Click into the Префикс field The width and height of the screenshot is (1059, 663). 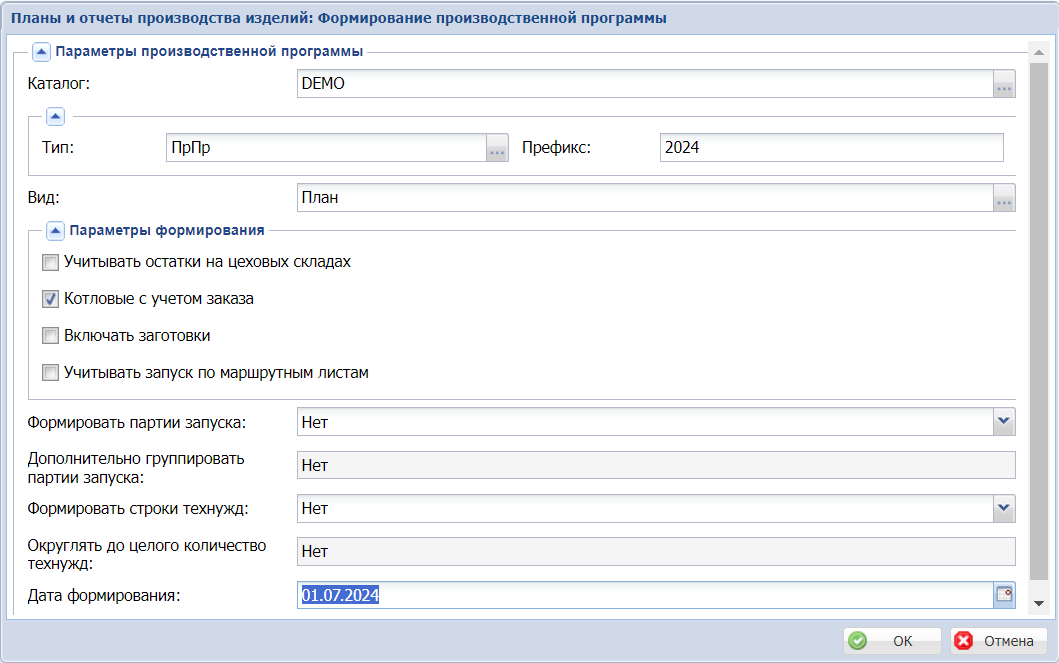click(830, 148)
